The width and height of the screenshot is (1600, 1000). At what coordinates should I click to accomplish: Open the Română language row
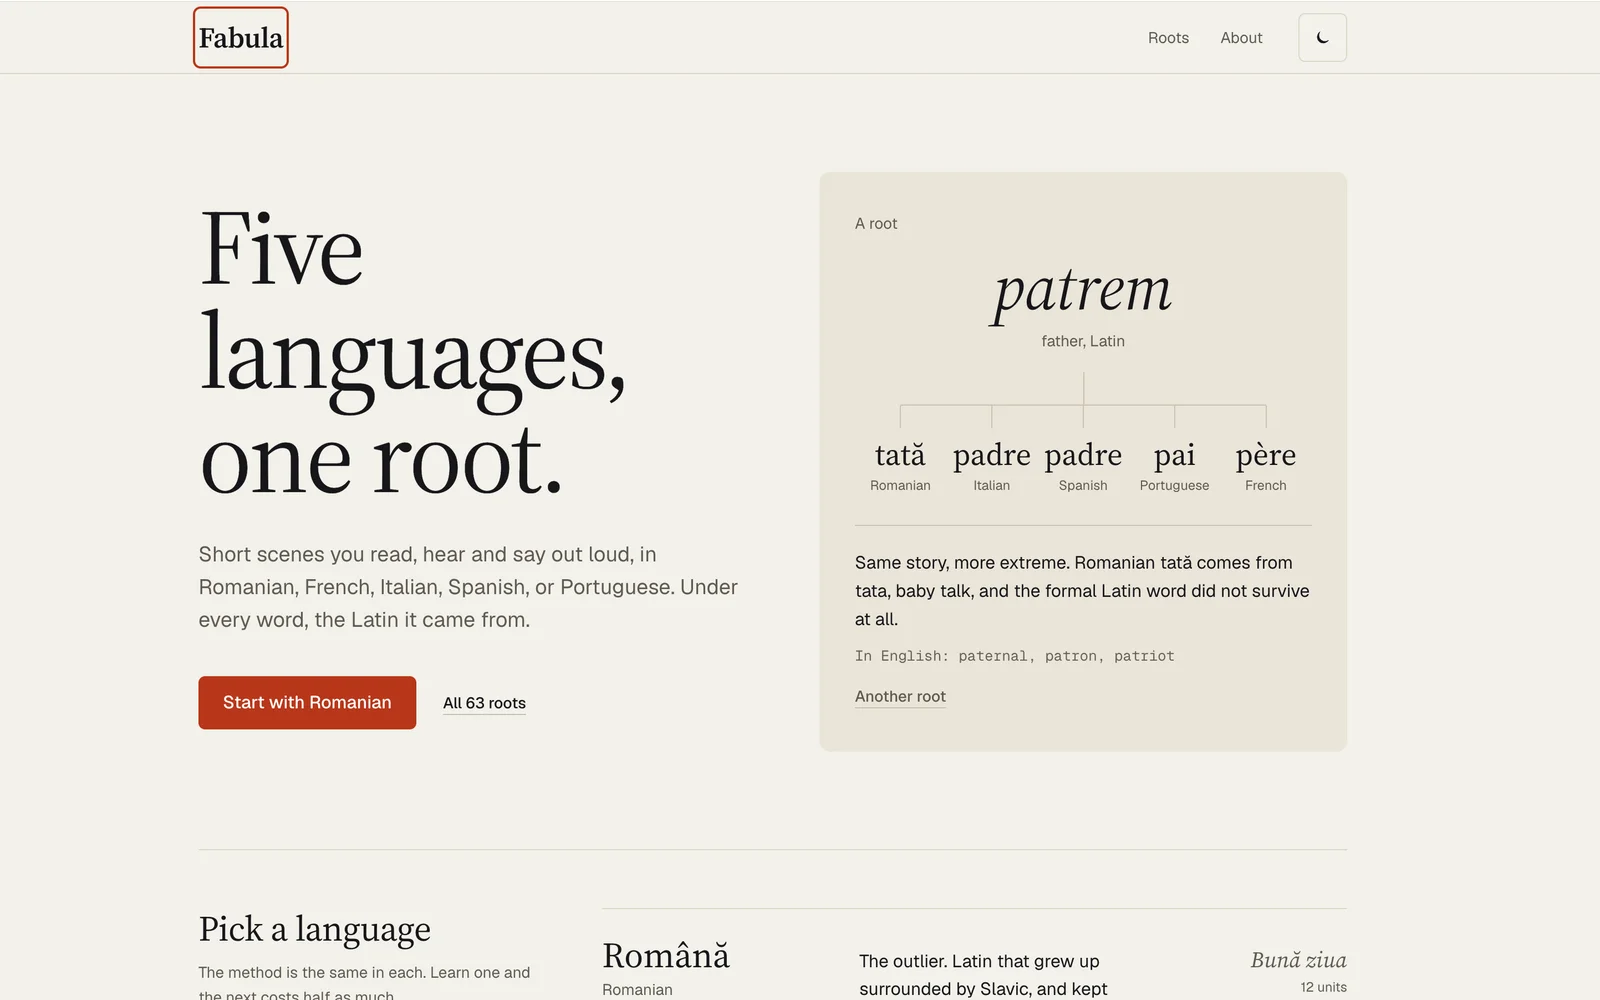[974, 955]
